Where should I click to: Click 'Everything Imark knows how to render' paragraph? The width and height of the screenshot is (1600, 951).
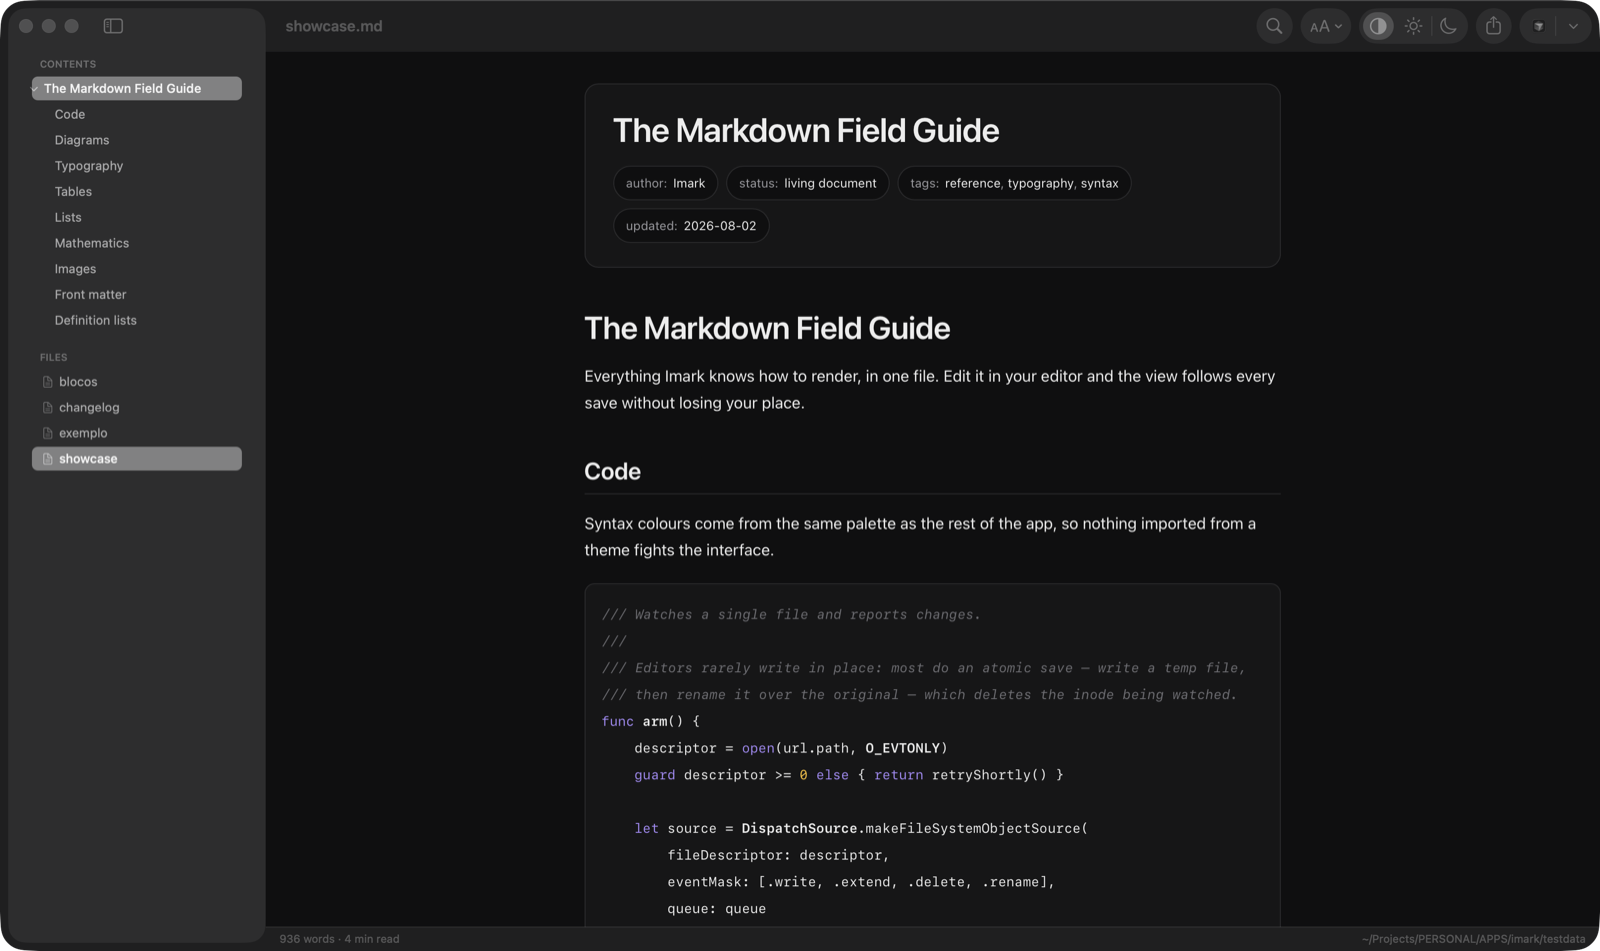pos(930,390)
